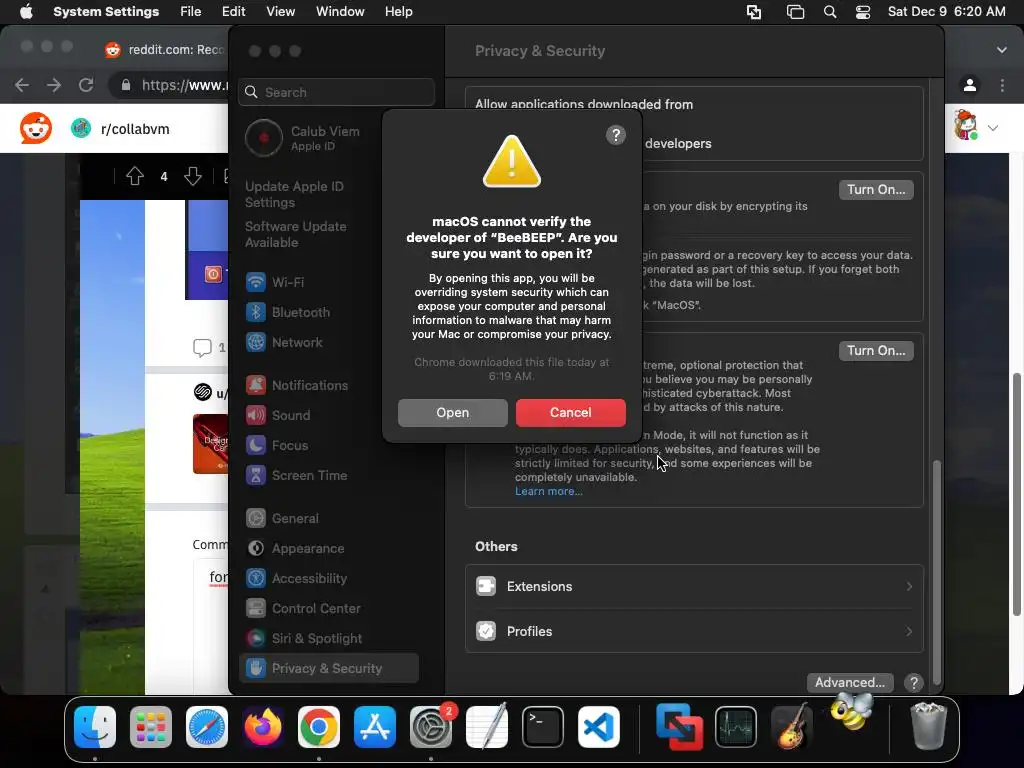Open the Chrome profile icon
This screenshot has width=1024, height=768.
coord(970,85)
